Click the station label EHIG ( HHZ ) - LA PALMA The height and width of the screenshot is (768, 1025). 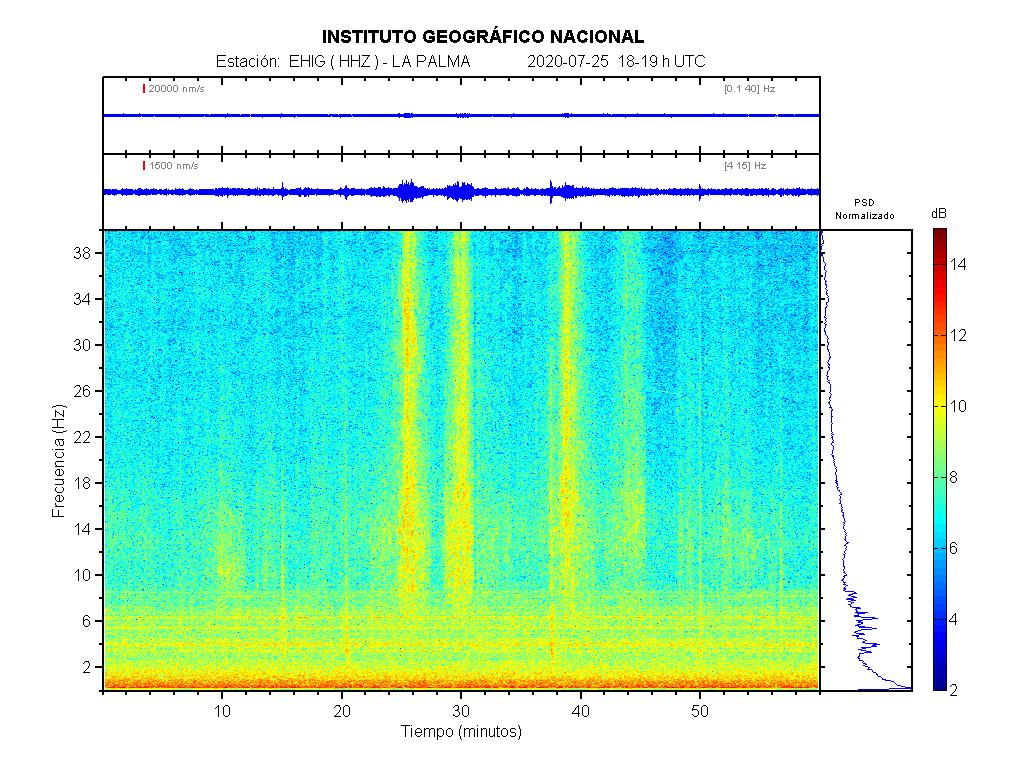point(379,62)
